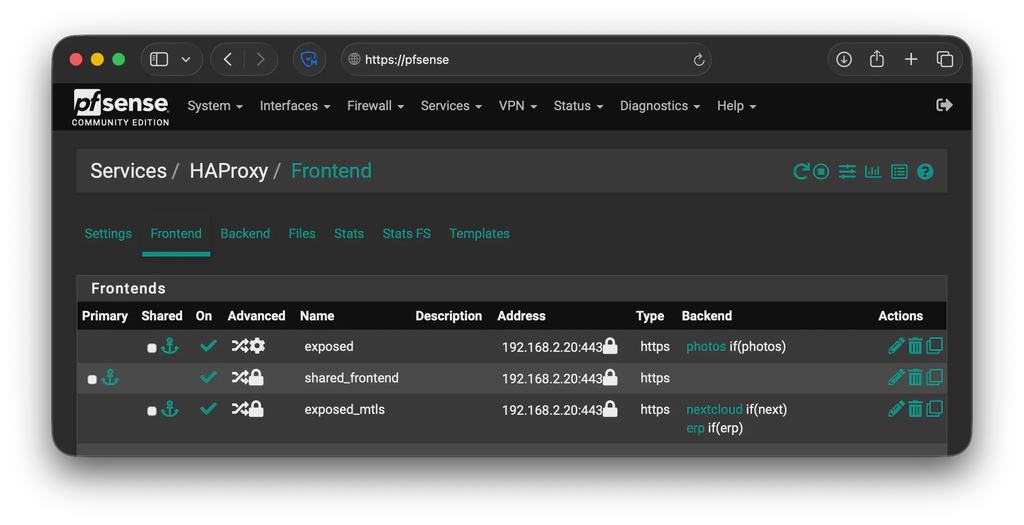The width and height of the screenshot is (1024, 525).
Task: Check the exposed row checkbox
Action: 152,348
